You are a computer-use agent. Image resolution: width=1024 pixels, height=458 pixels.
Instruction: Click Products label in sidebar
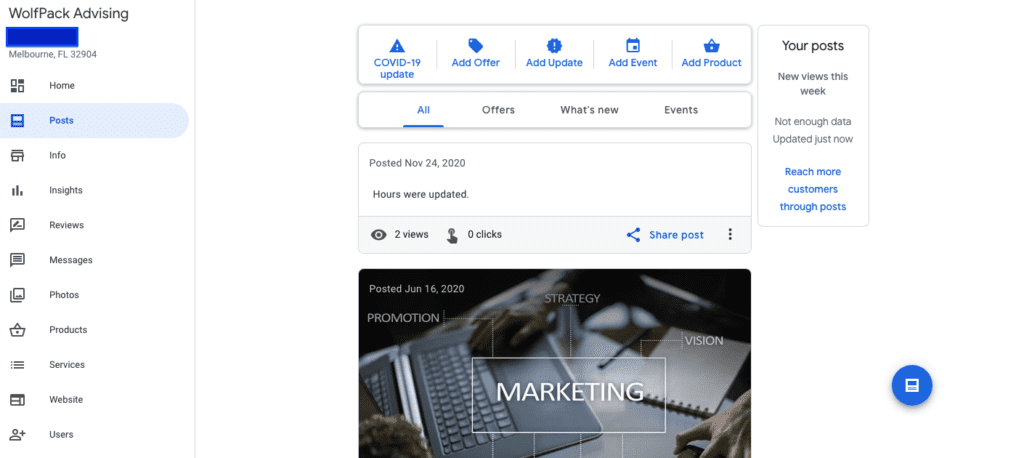click(x=68, y=330)
